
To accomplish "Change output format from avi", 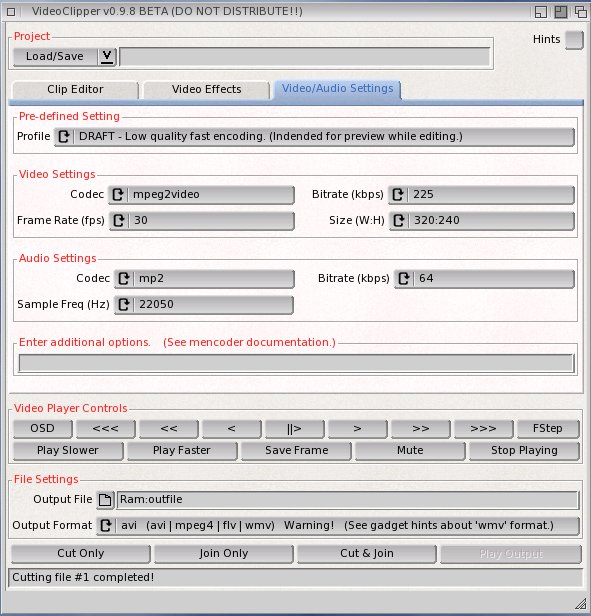I will 338,526.
